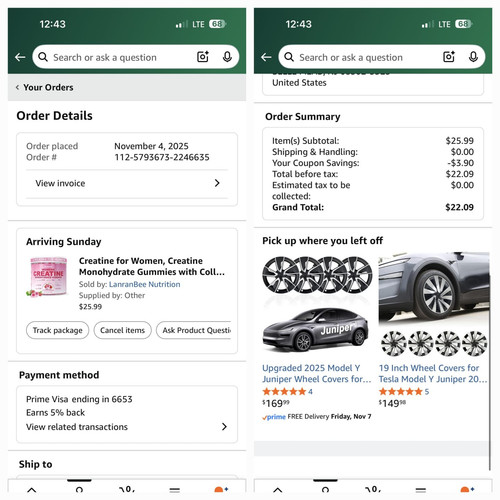Image resolution: width=500 pixels, height=500 pixels.
Task: Start voice search in right search bar
Action: point(473,57)
